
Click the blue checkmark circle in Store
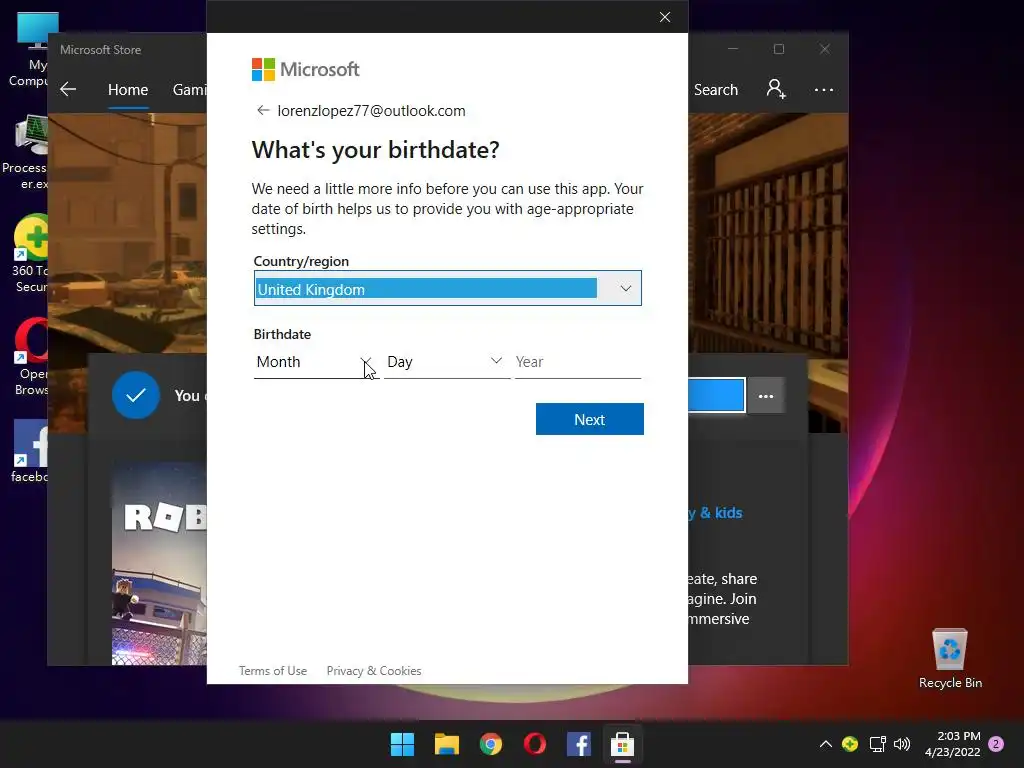[136, 395]
